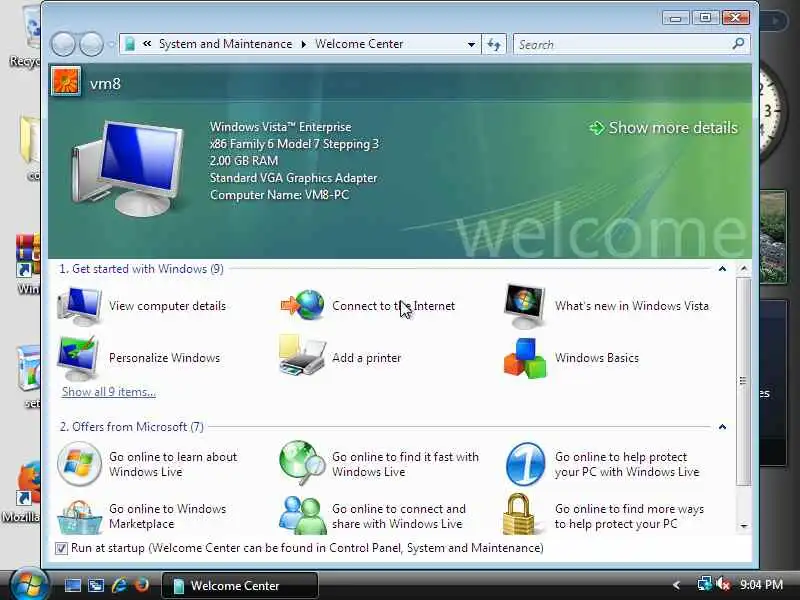The width and height of the screenshot is (800, 600).
Task: Click the refresh button beside address bar
Action: [x=494, y=44]
